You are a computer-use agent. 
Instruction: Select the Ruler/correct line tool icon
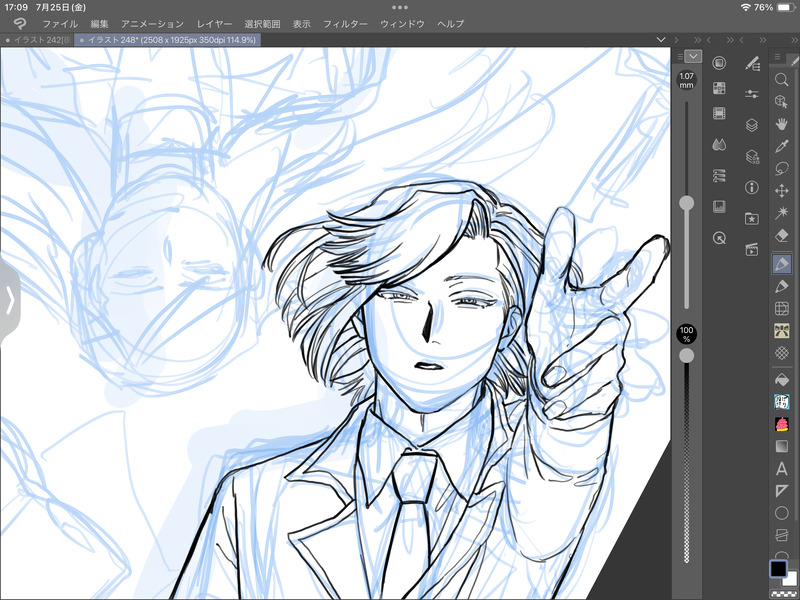pos(781,535)
